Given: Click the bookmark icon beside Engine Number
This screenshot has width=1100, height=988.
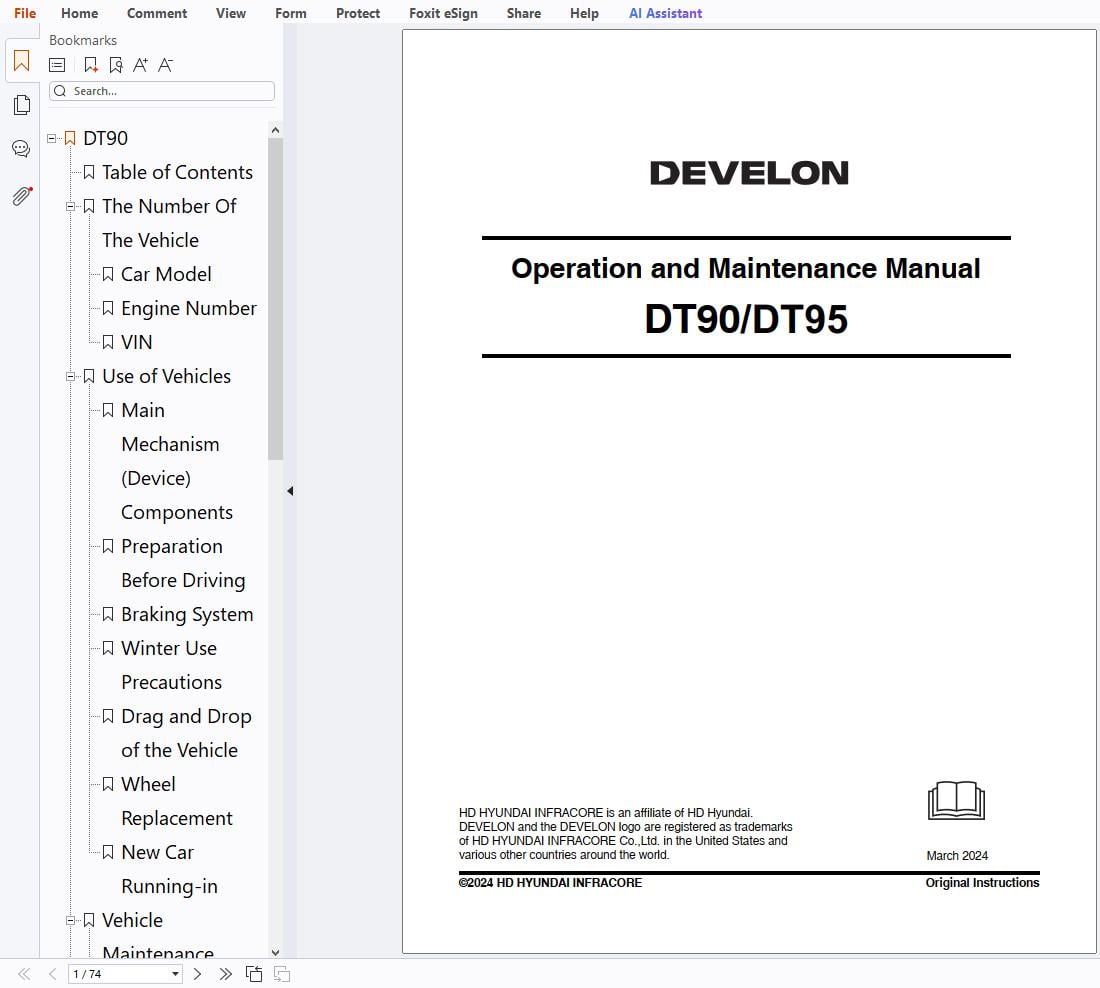Looking at the screenshot, I should click(108, 307).
